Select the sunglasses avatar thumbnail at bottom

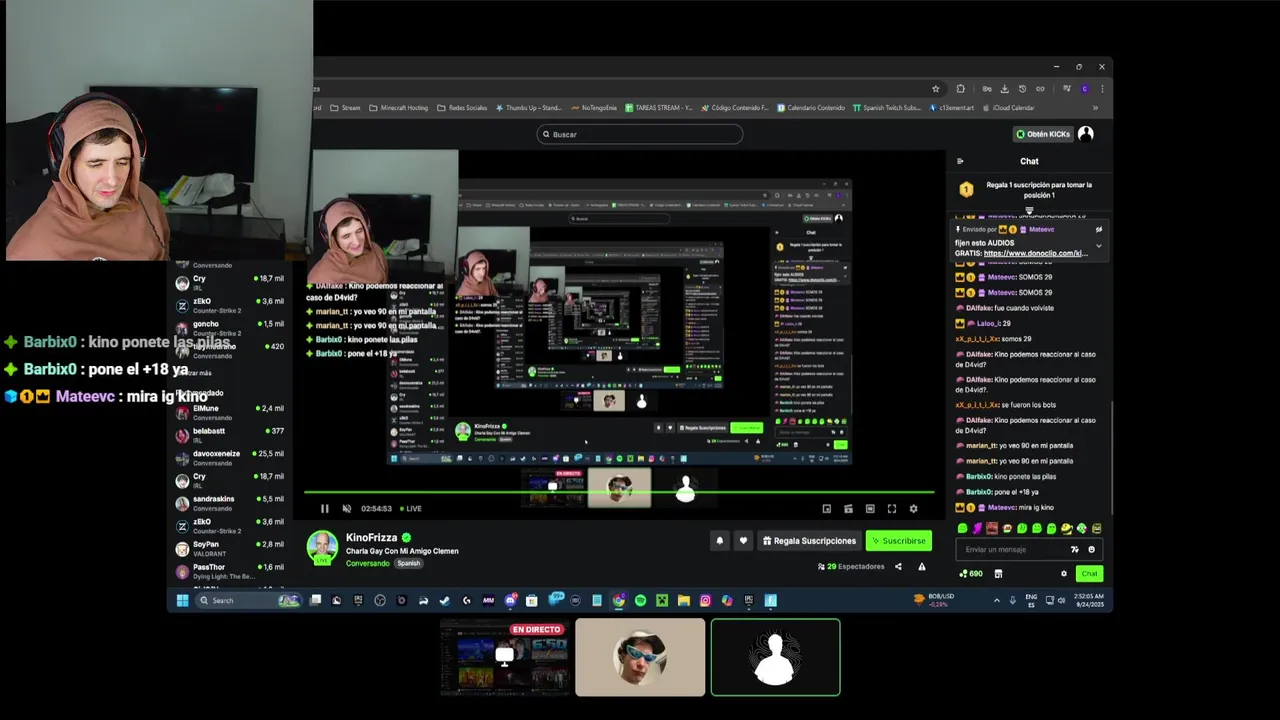640,657
